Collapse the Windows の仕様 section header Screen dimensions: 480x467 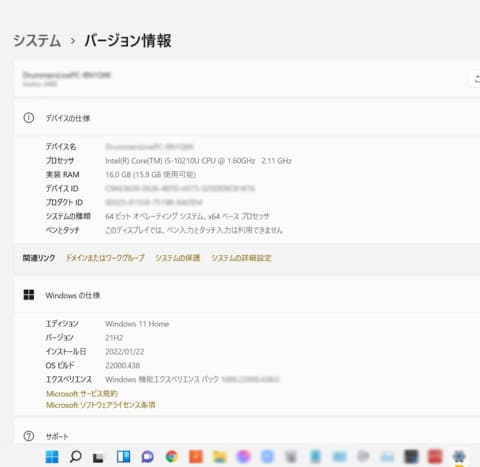click(x=247, y=295)
